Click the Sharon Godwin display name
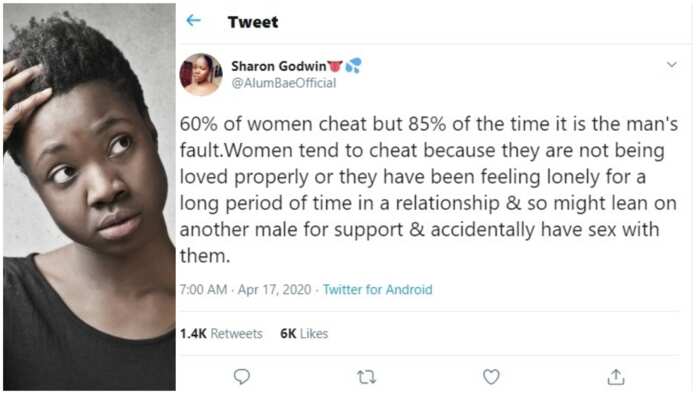This screenshot has height=394, width=700. 279,66
